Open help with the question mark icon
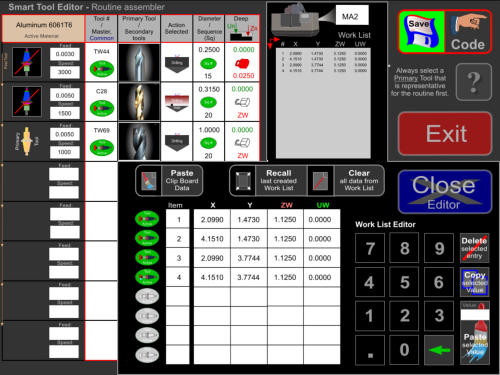 coord(474,82)
